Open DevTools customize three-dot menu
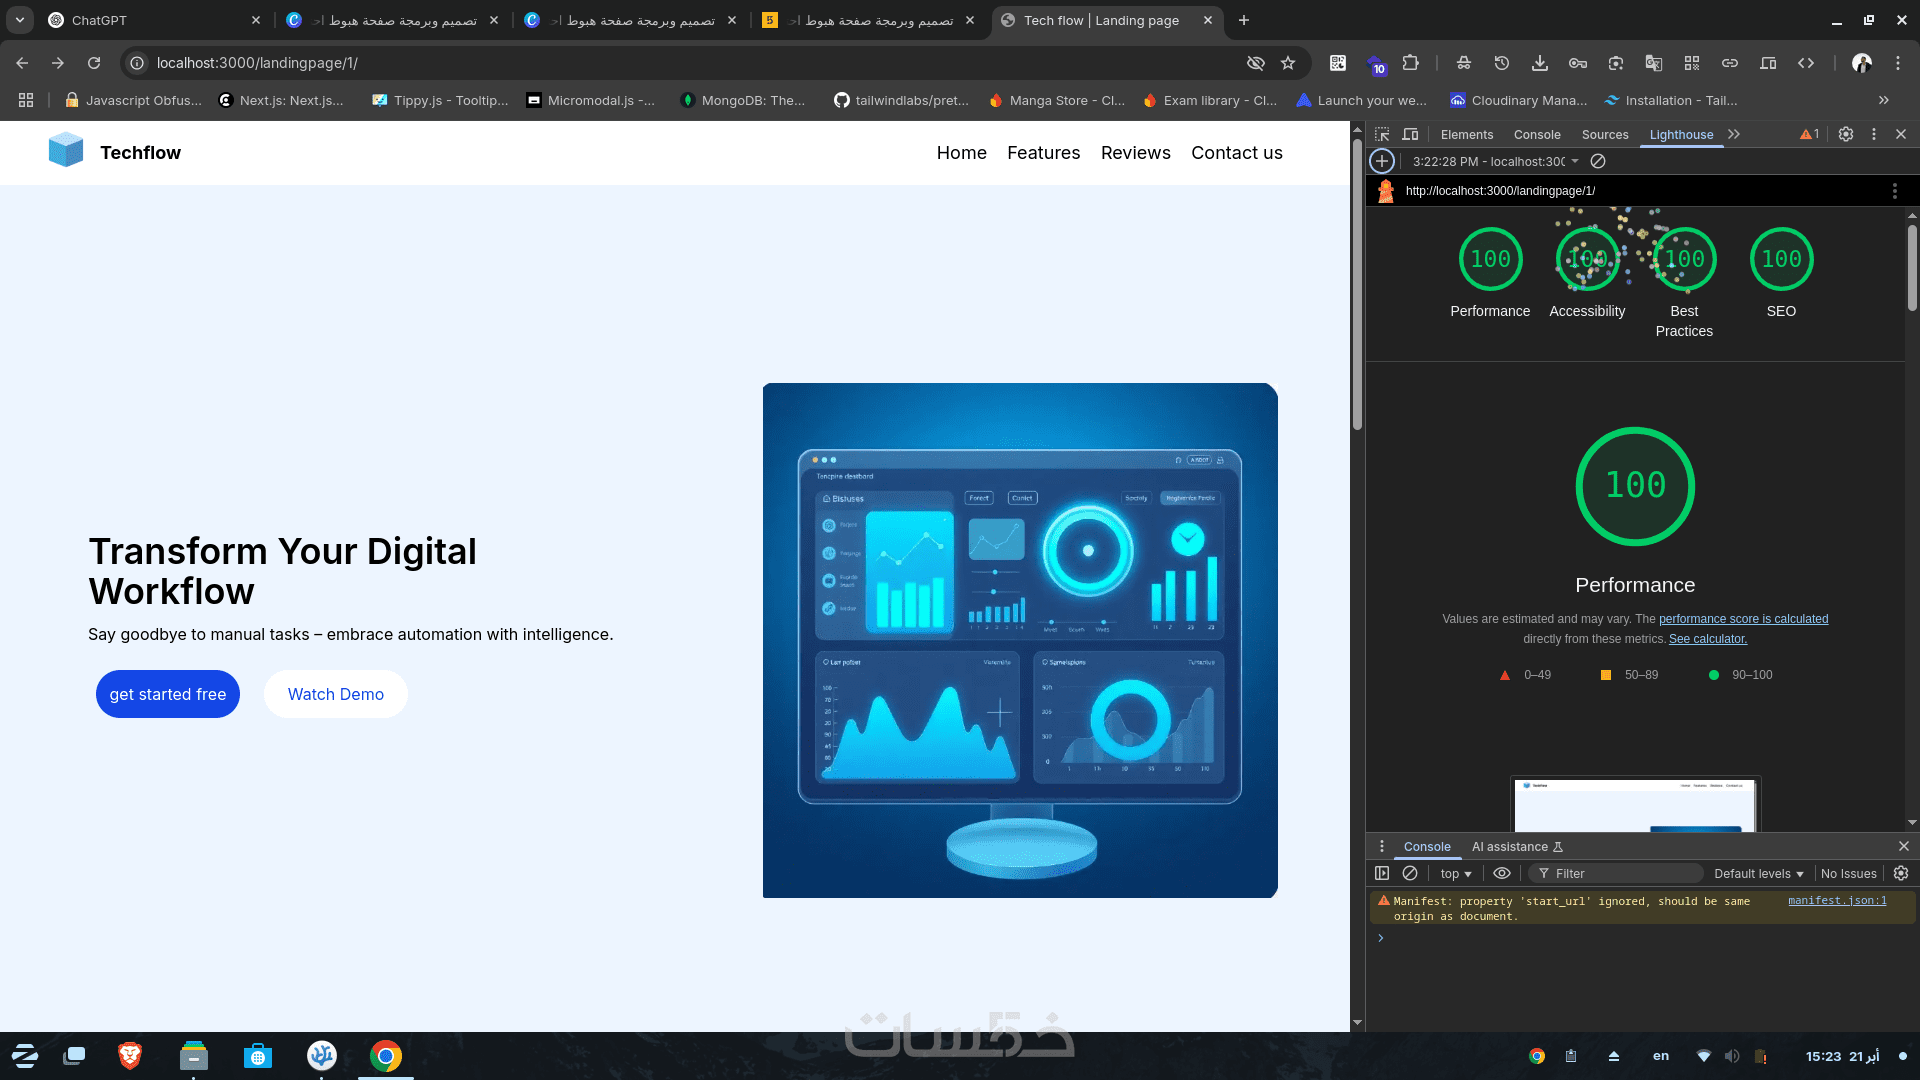Image resolution: width=1920 pixels, height=1080 pixels. pyautogui.click(x=1874, y=134)
